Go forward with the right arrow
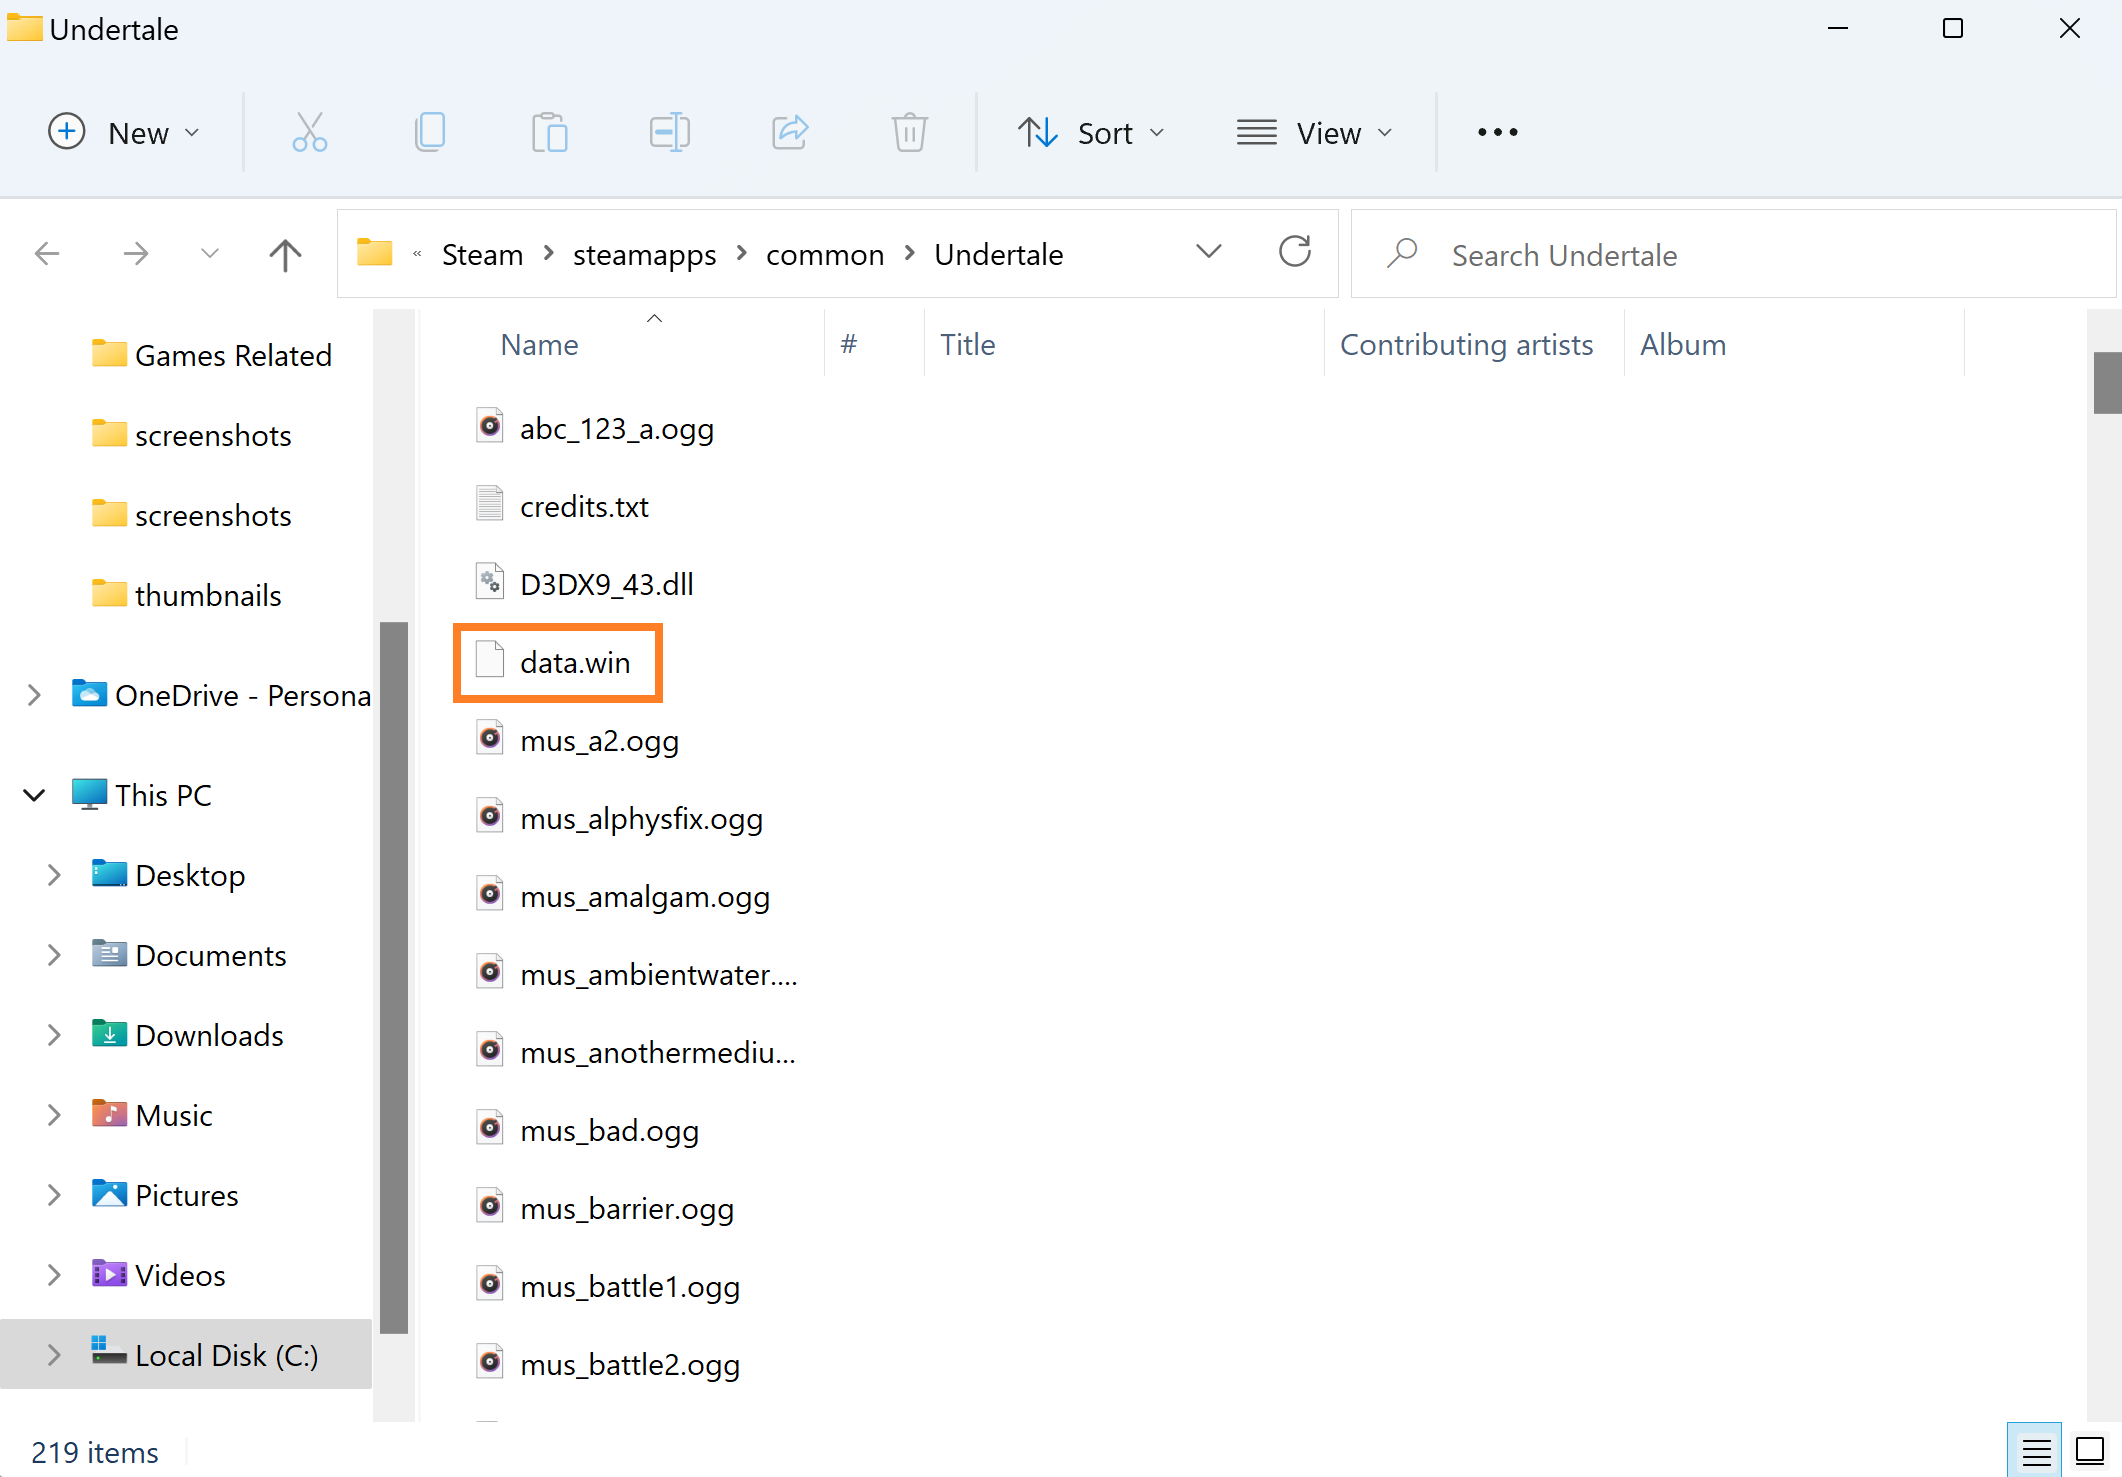This screenshot has width=2122, height=1477. (x=135, y=254)
